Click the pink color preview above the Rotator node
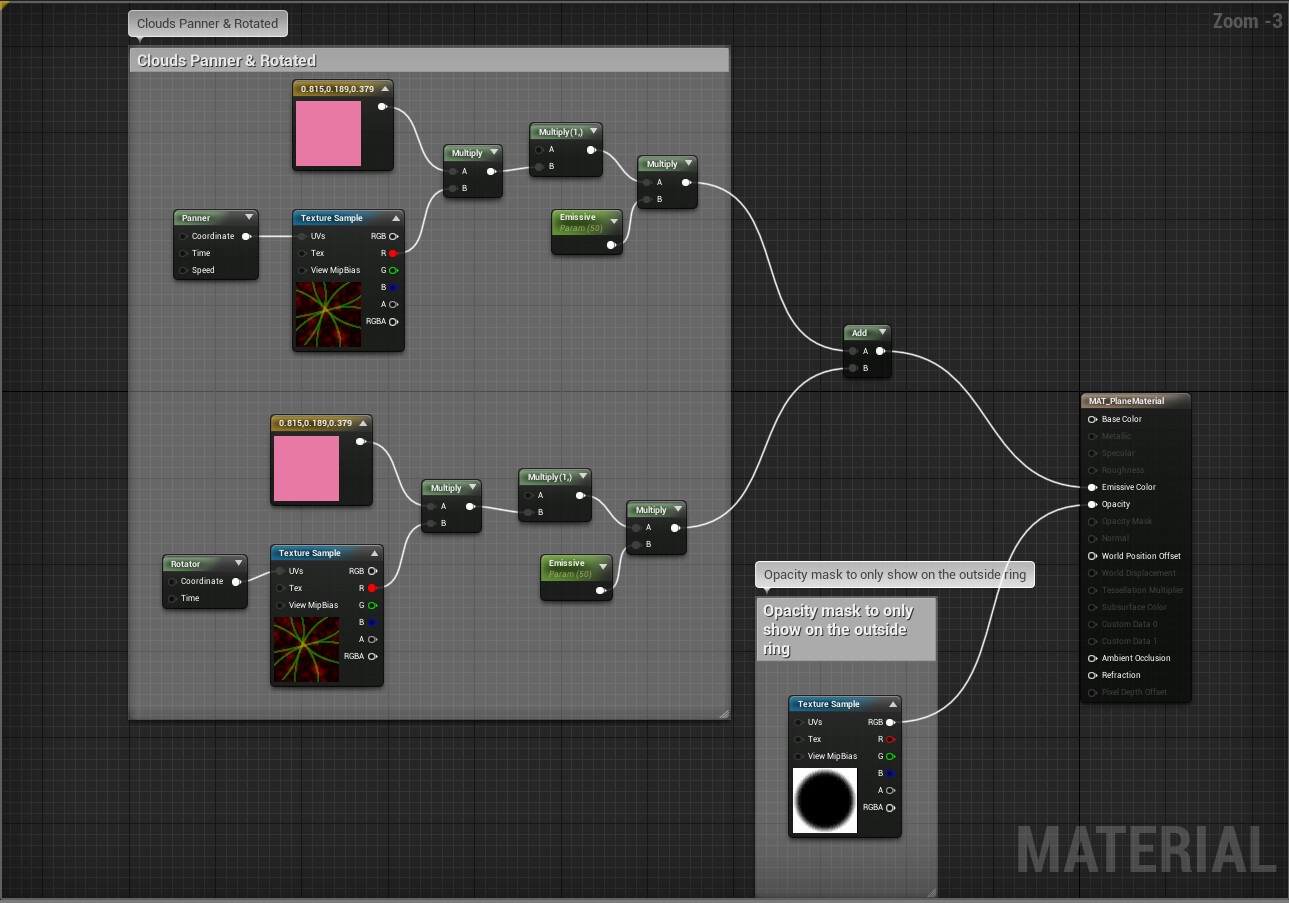 [306, 468]
